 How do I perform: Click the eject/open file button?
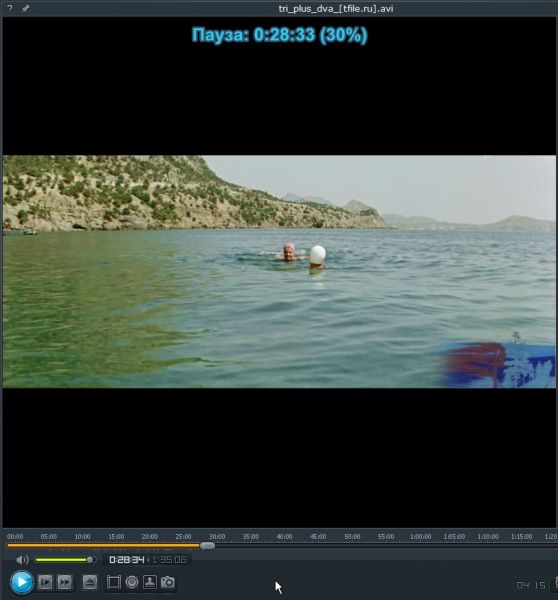click(x=90, y=582)
